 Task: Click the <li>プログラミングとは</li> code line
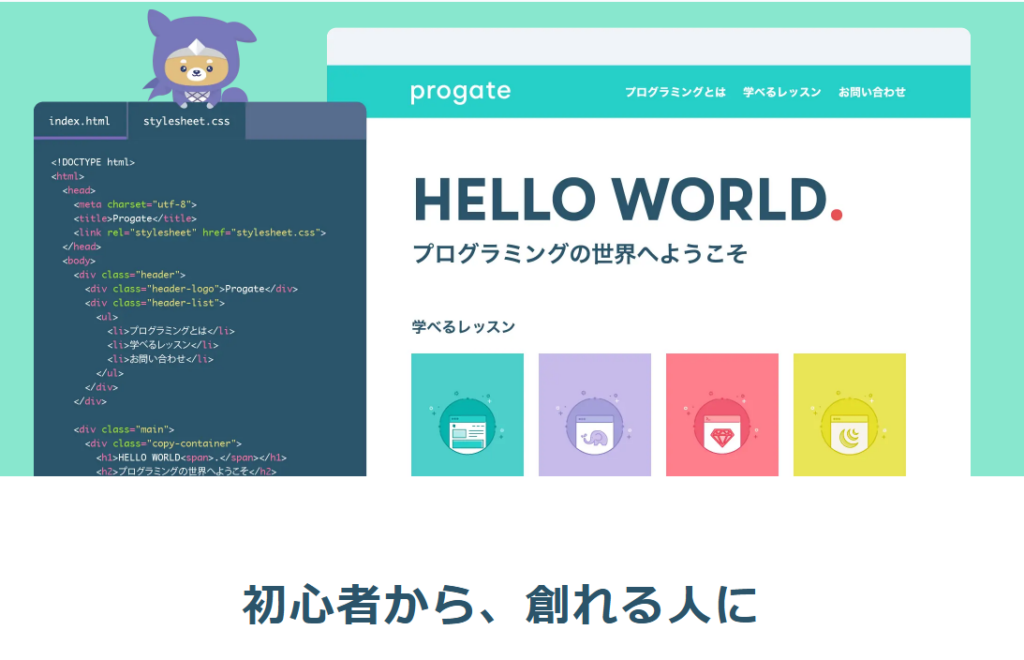(x=171, y=331)
